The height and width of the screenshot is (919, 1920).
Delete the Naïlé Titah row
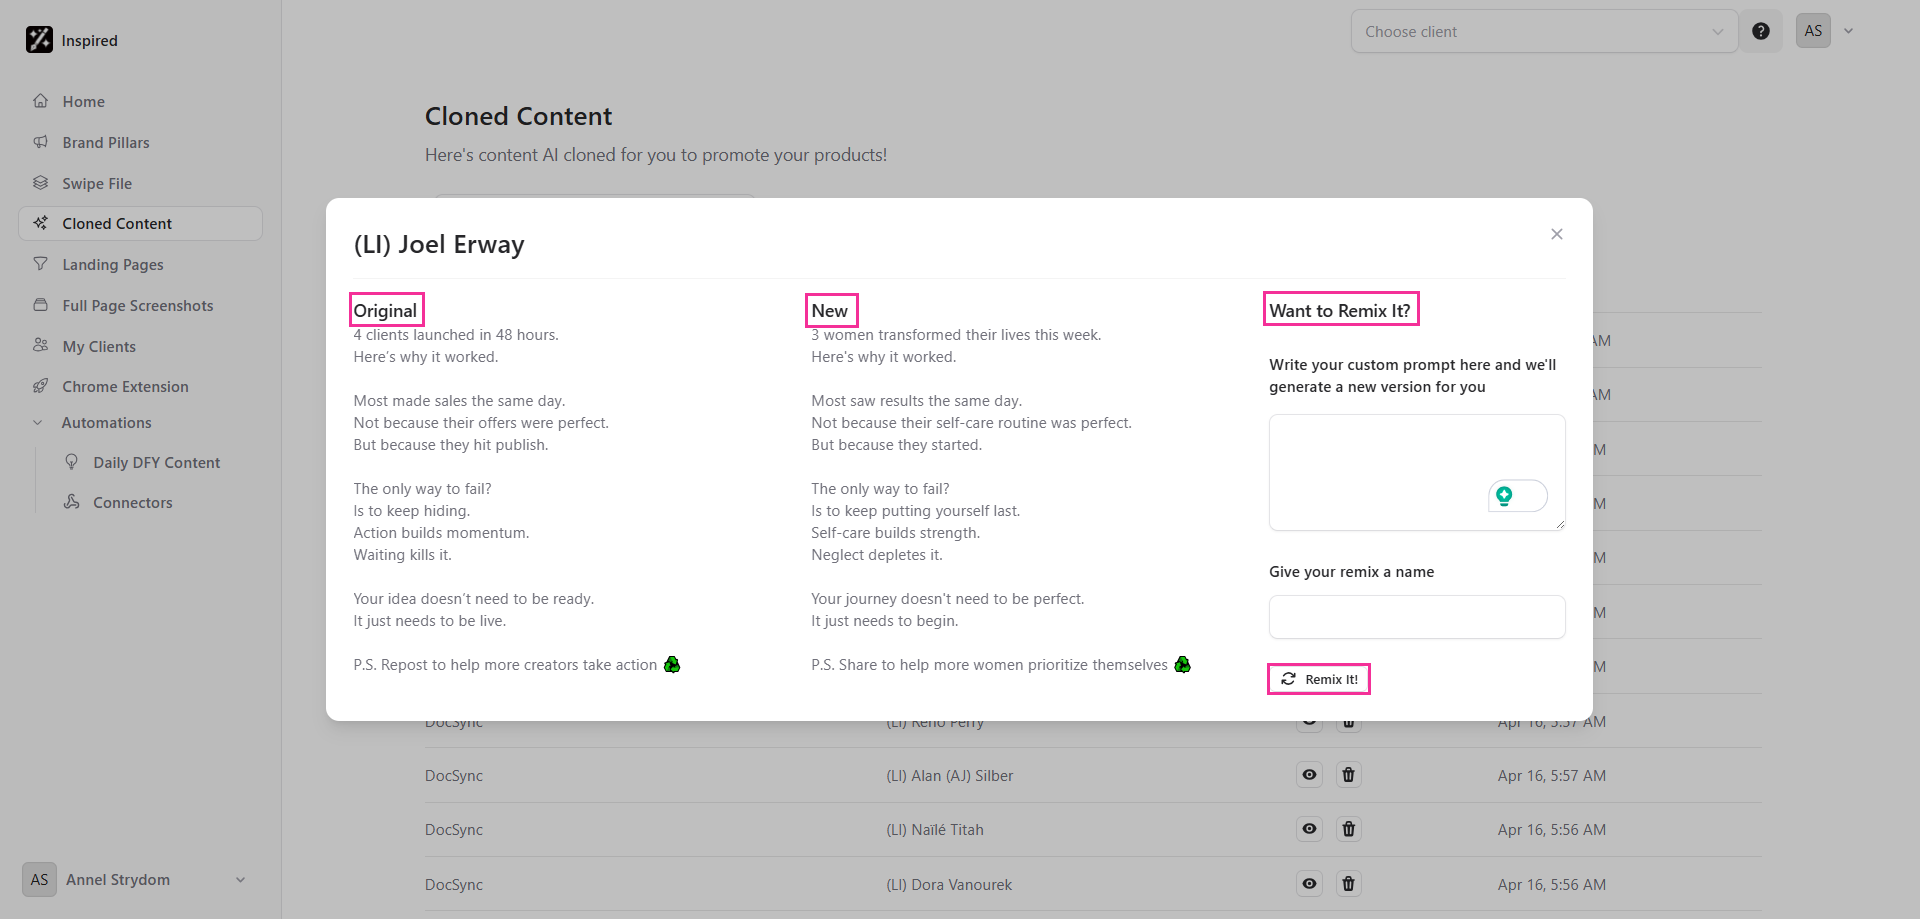[x=1348, y=829]
